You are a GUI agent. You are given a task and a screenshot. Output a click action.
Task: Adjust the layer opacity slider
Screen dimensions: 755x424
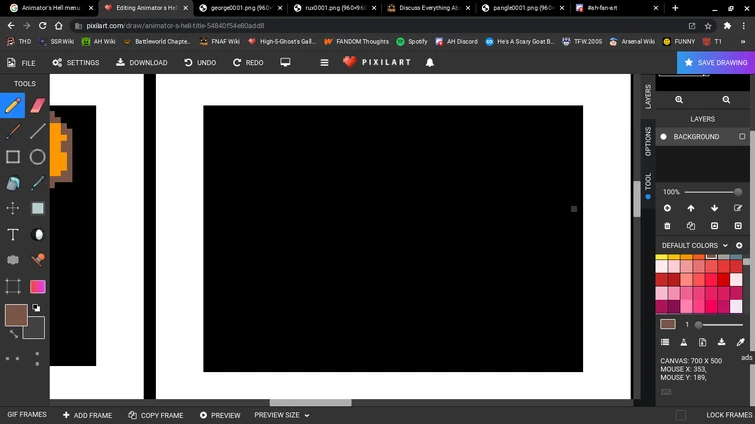(x=714, y=192)
